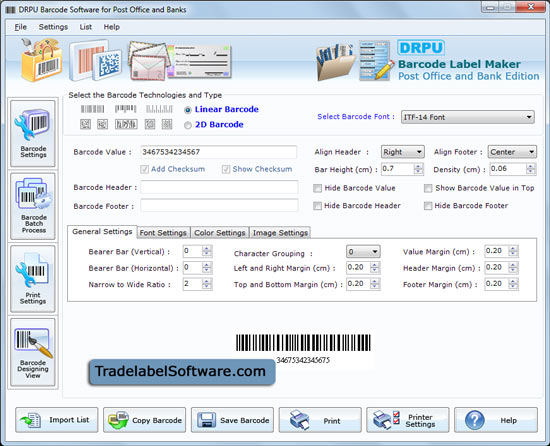550x446 pixels.
Task: Click the stacked 2D barcode sample icon
Action: pos(126,124)
